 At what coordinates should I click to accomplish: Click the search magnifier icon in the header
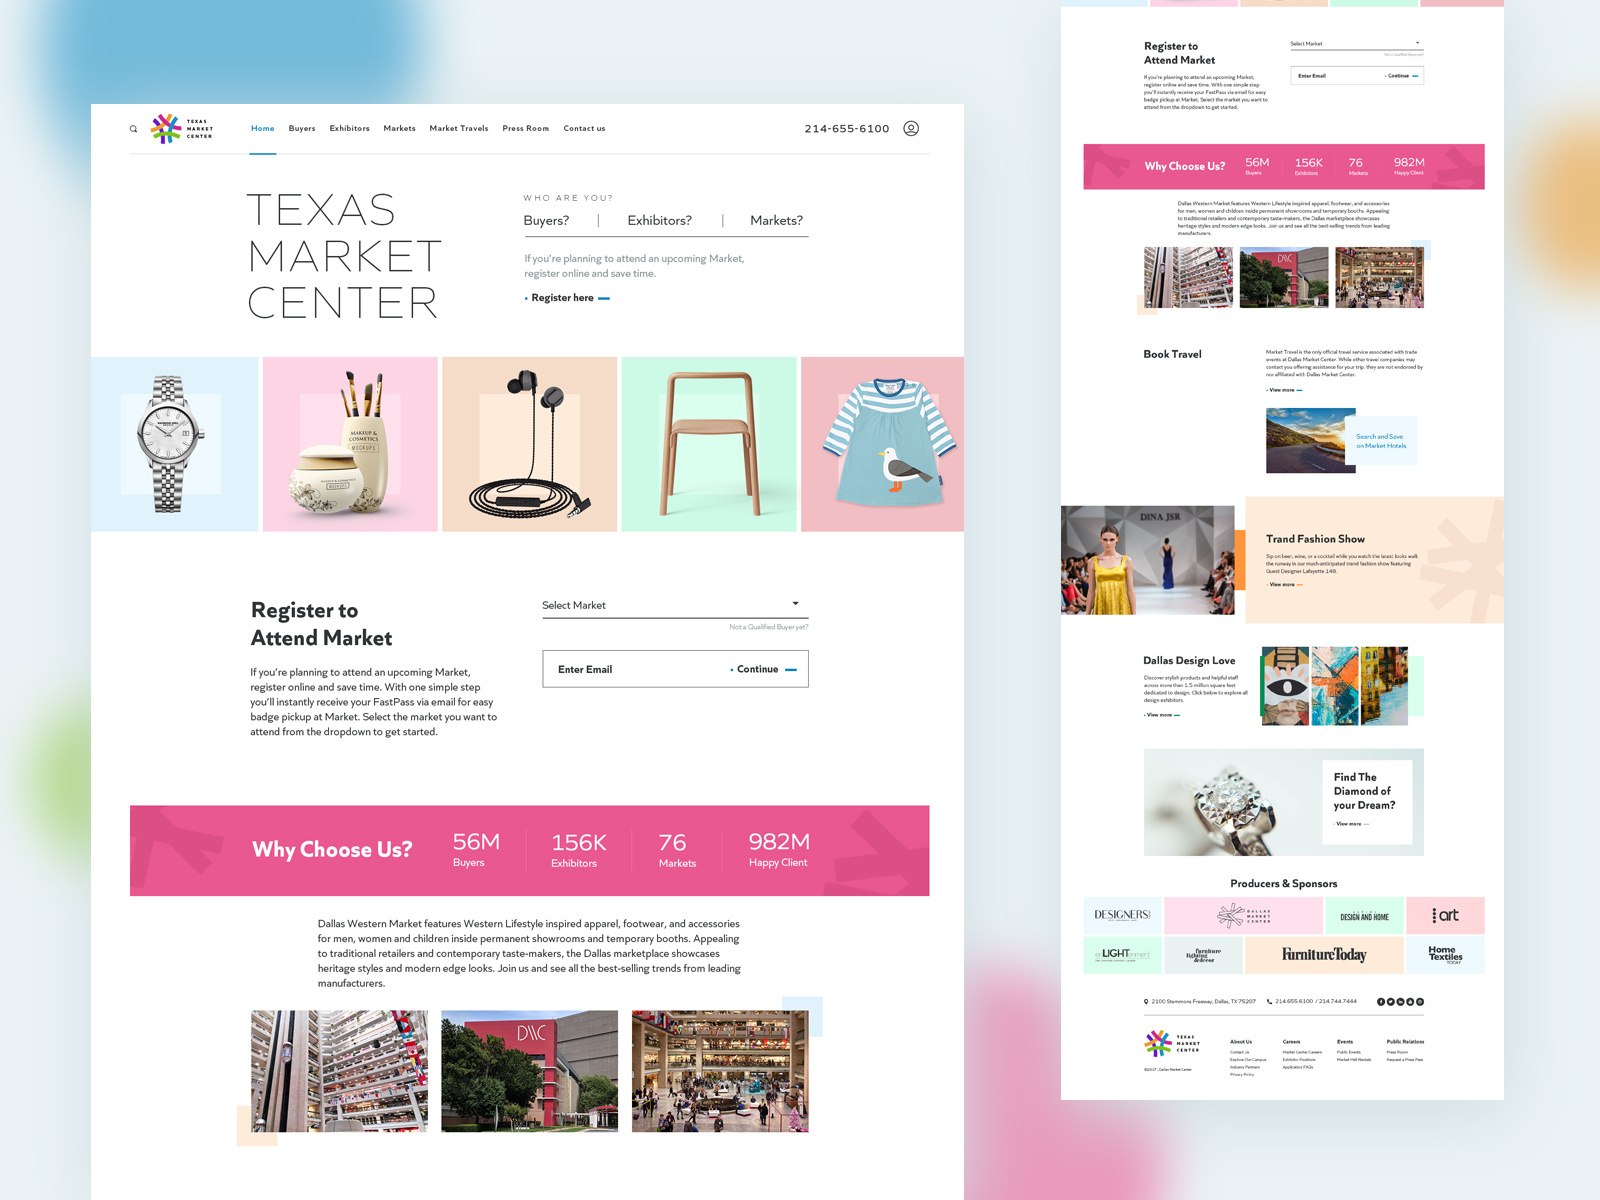tap(133, 128)
